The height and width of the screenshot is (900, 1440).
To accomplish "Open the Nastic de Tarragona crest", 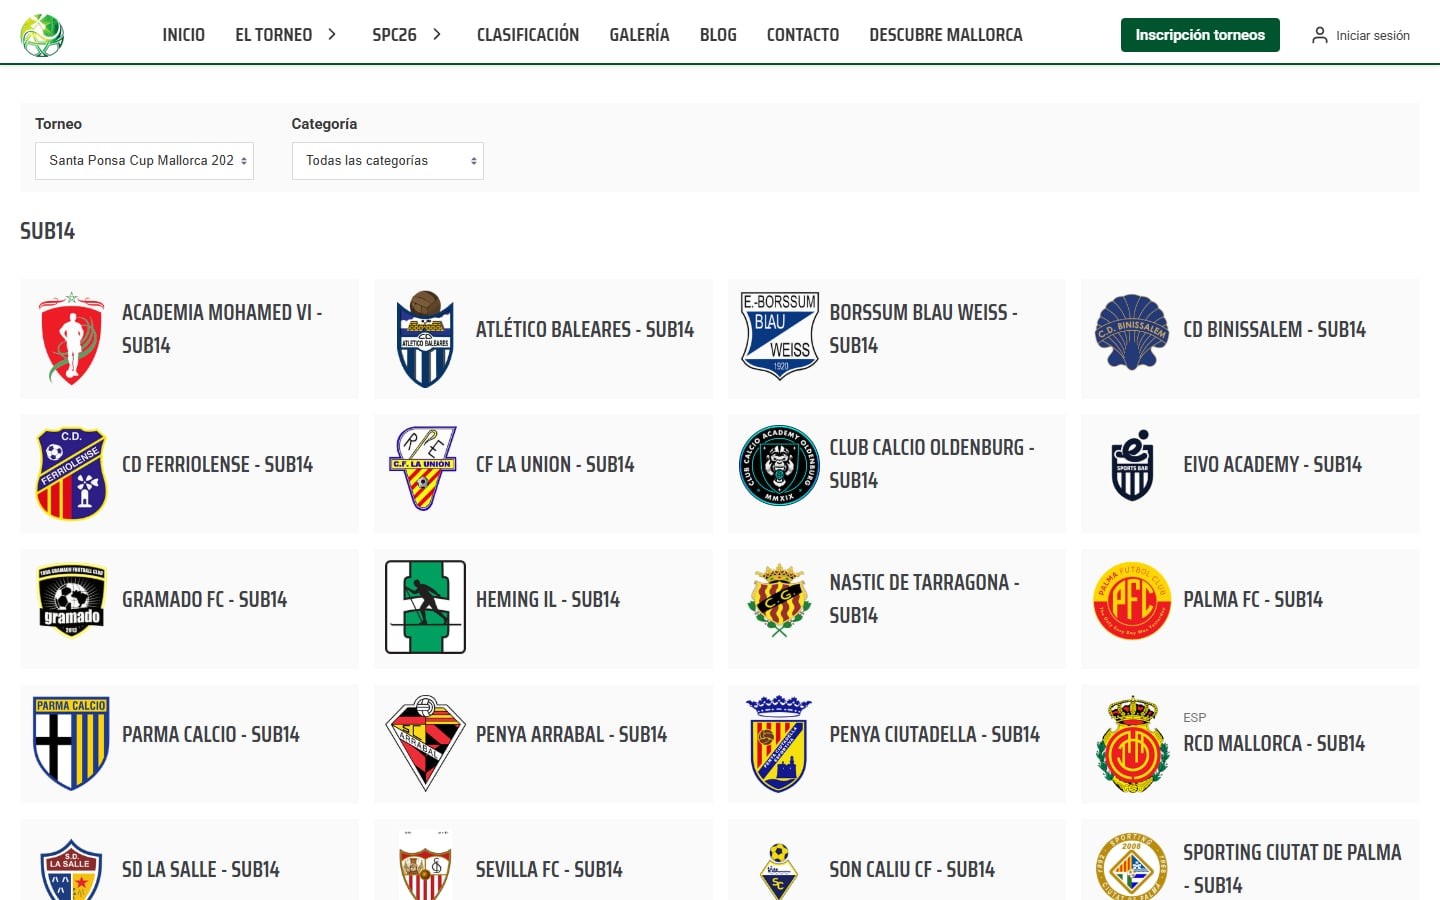I will (x=779, y=600).
